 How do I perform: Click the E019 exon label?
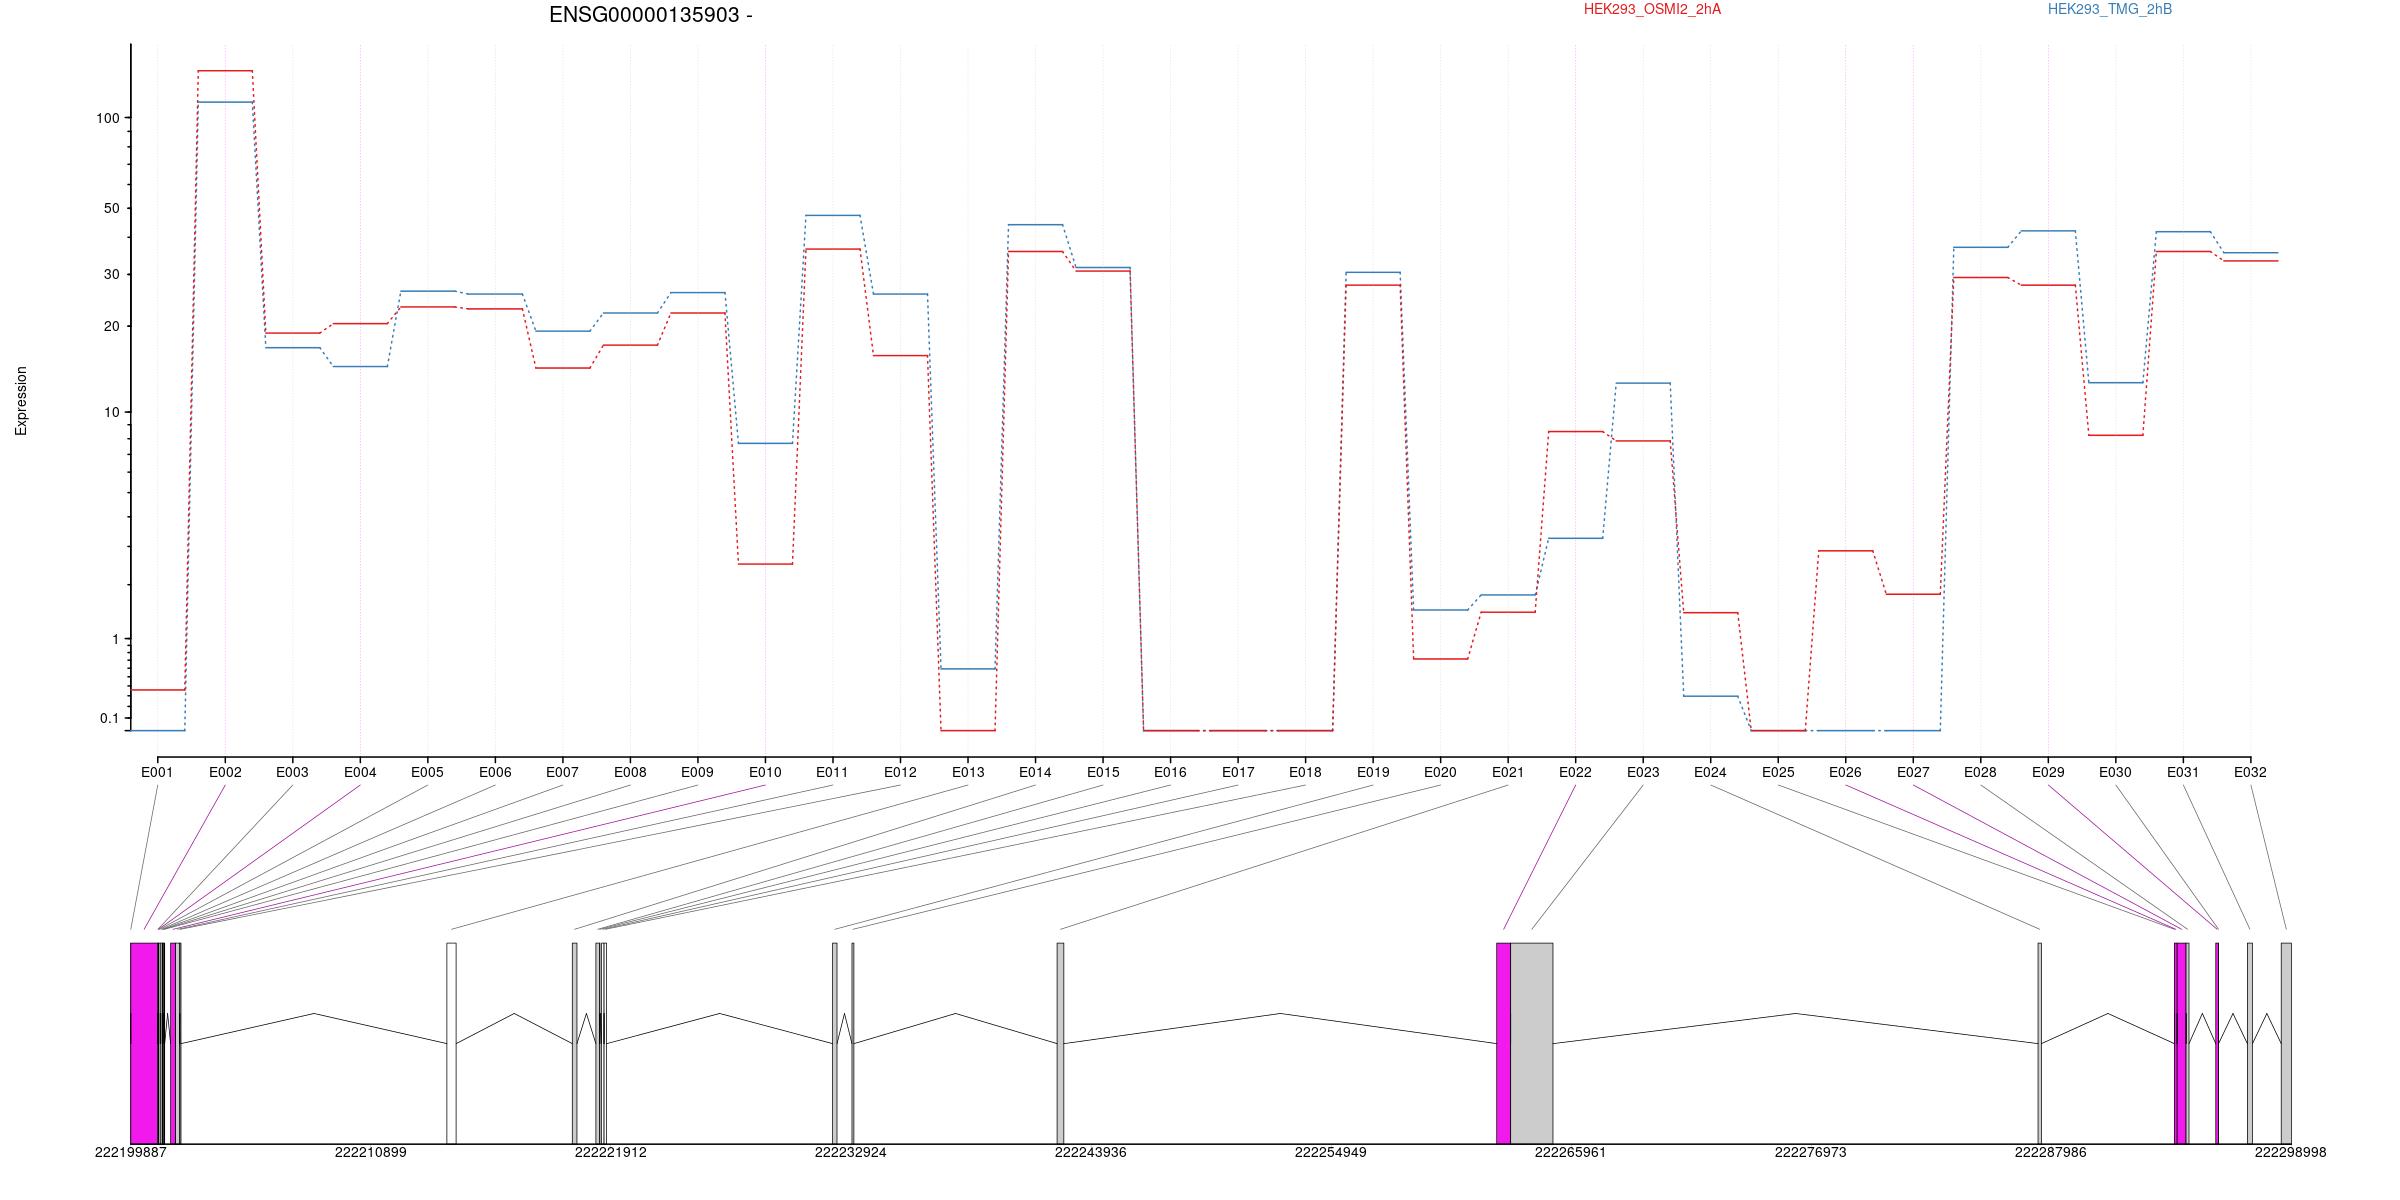(x=1373, y=772)
